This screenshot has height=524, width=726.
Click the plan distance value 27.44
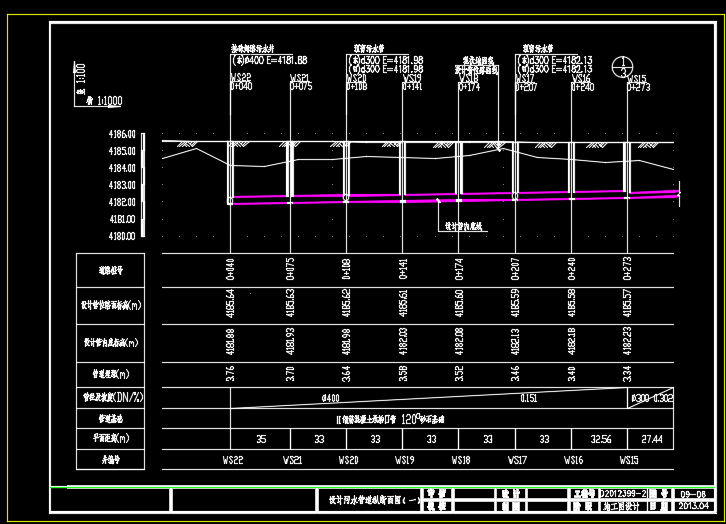click(x=652, y=439)
